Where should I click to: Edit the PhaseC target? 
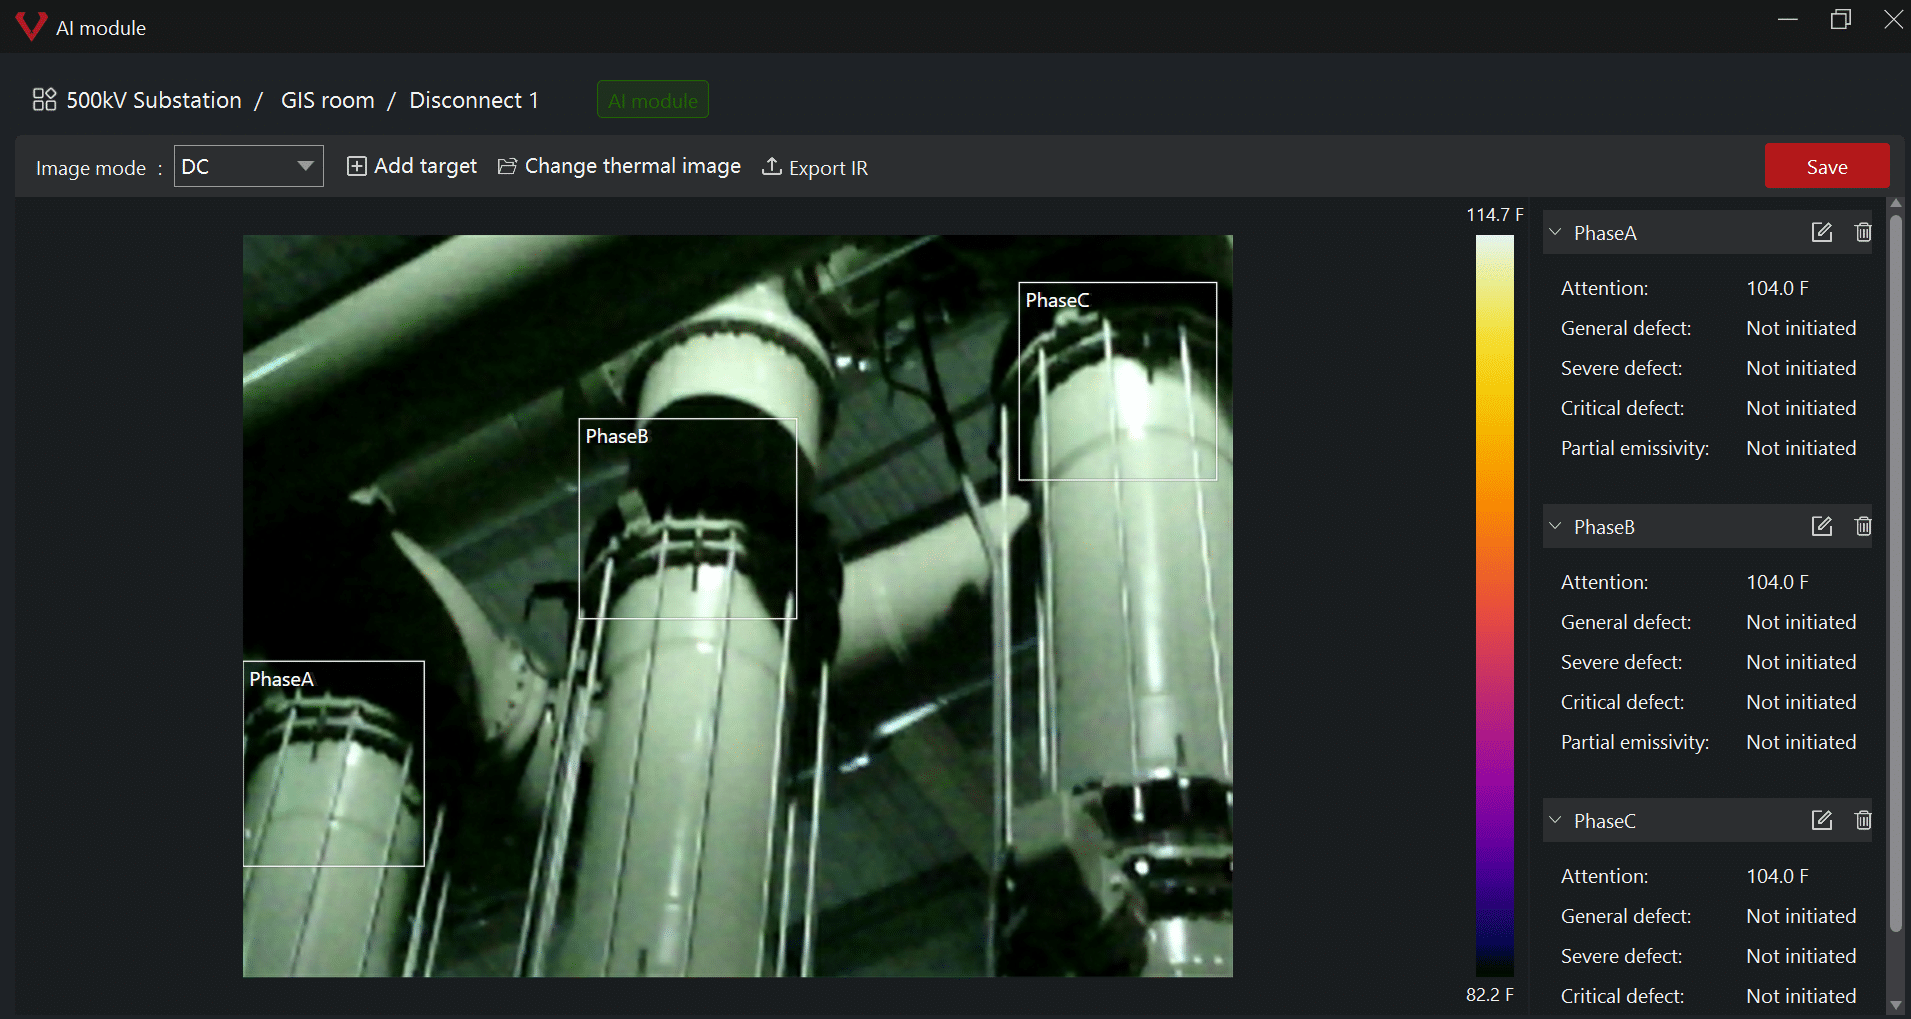(x=1822, y=820)
